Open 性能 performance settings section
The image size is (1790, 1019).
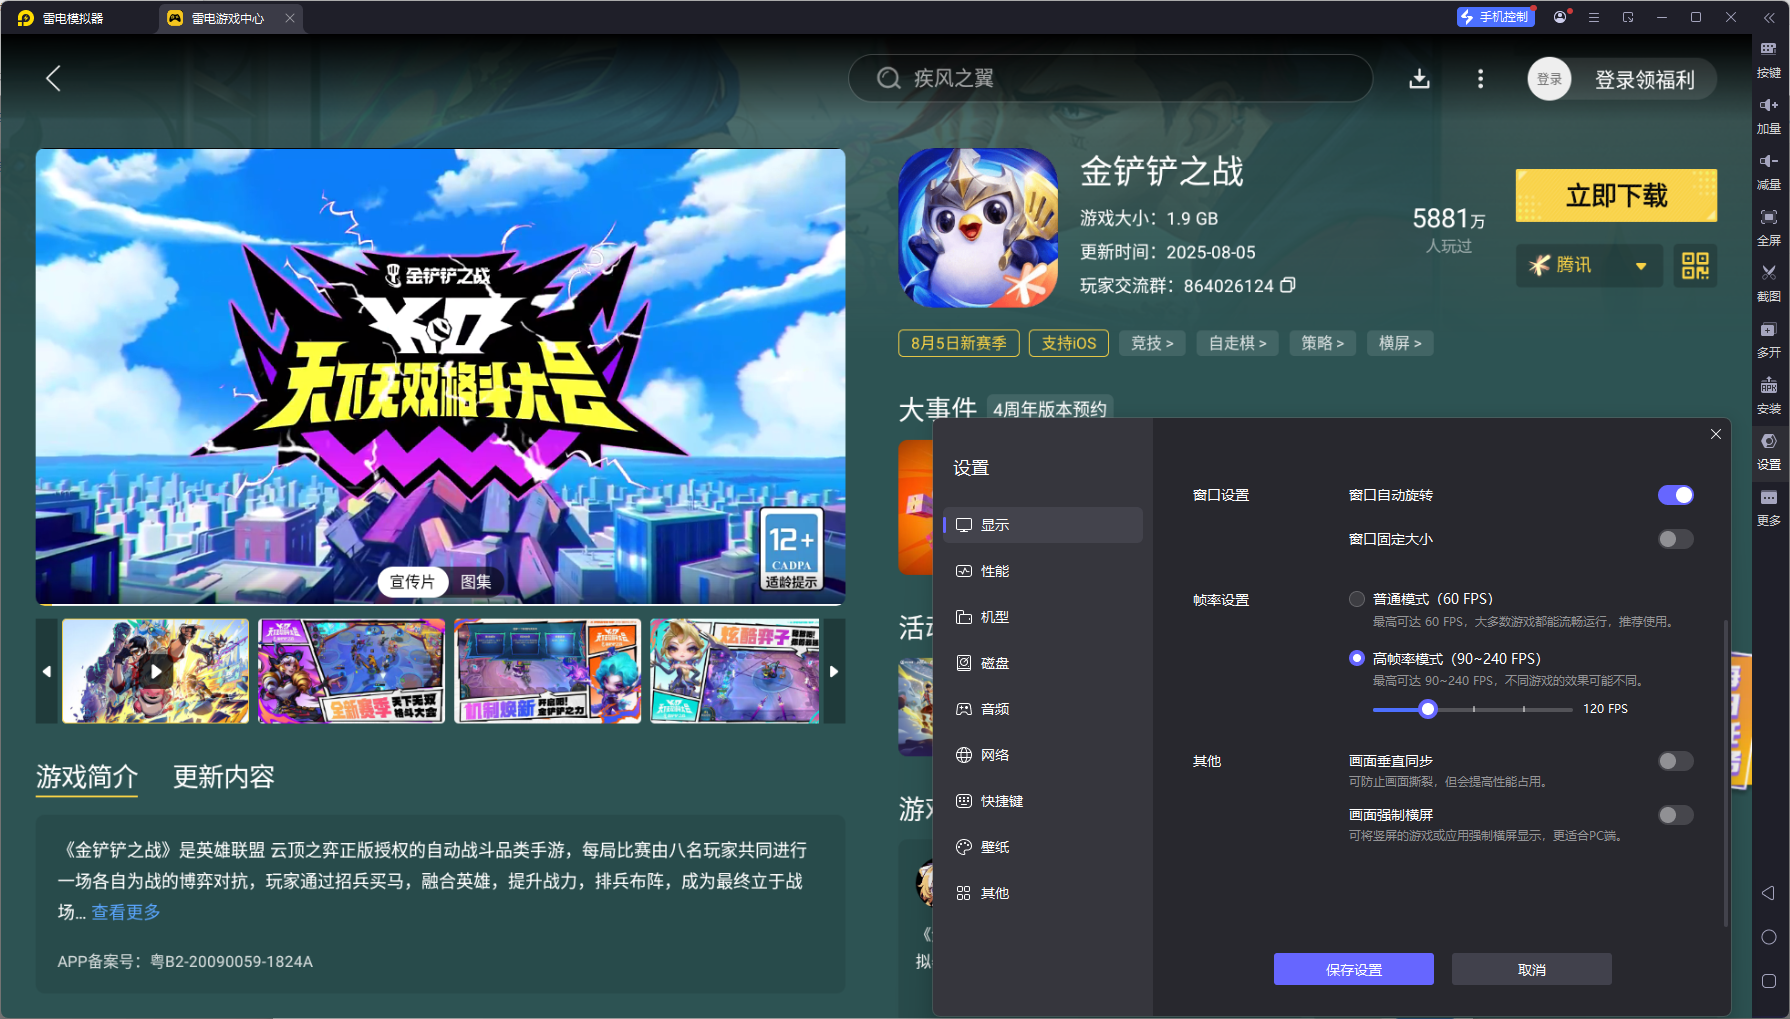1043,571
